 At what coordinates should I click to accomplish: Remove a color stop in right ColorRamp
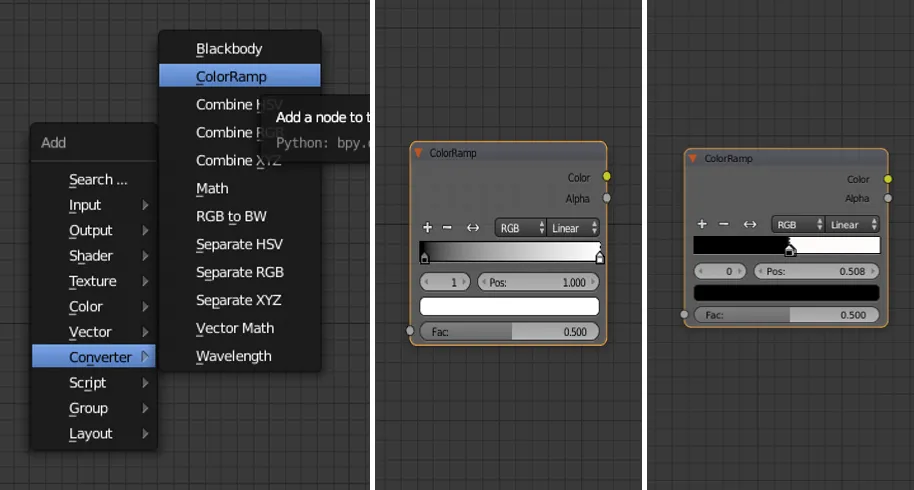click(x=723, y=224)
